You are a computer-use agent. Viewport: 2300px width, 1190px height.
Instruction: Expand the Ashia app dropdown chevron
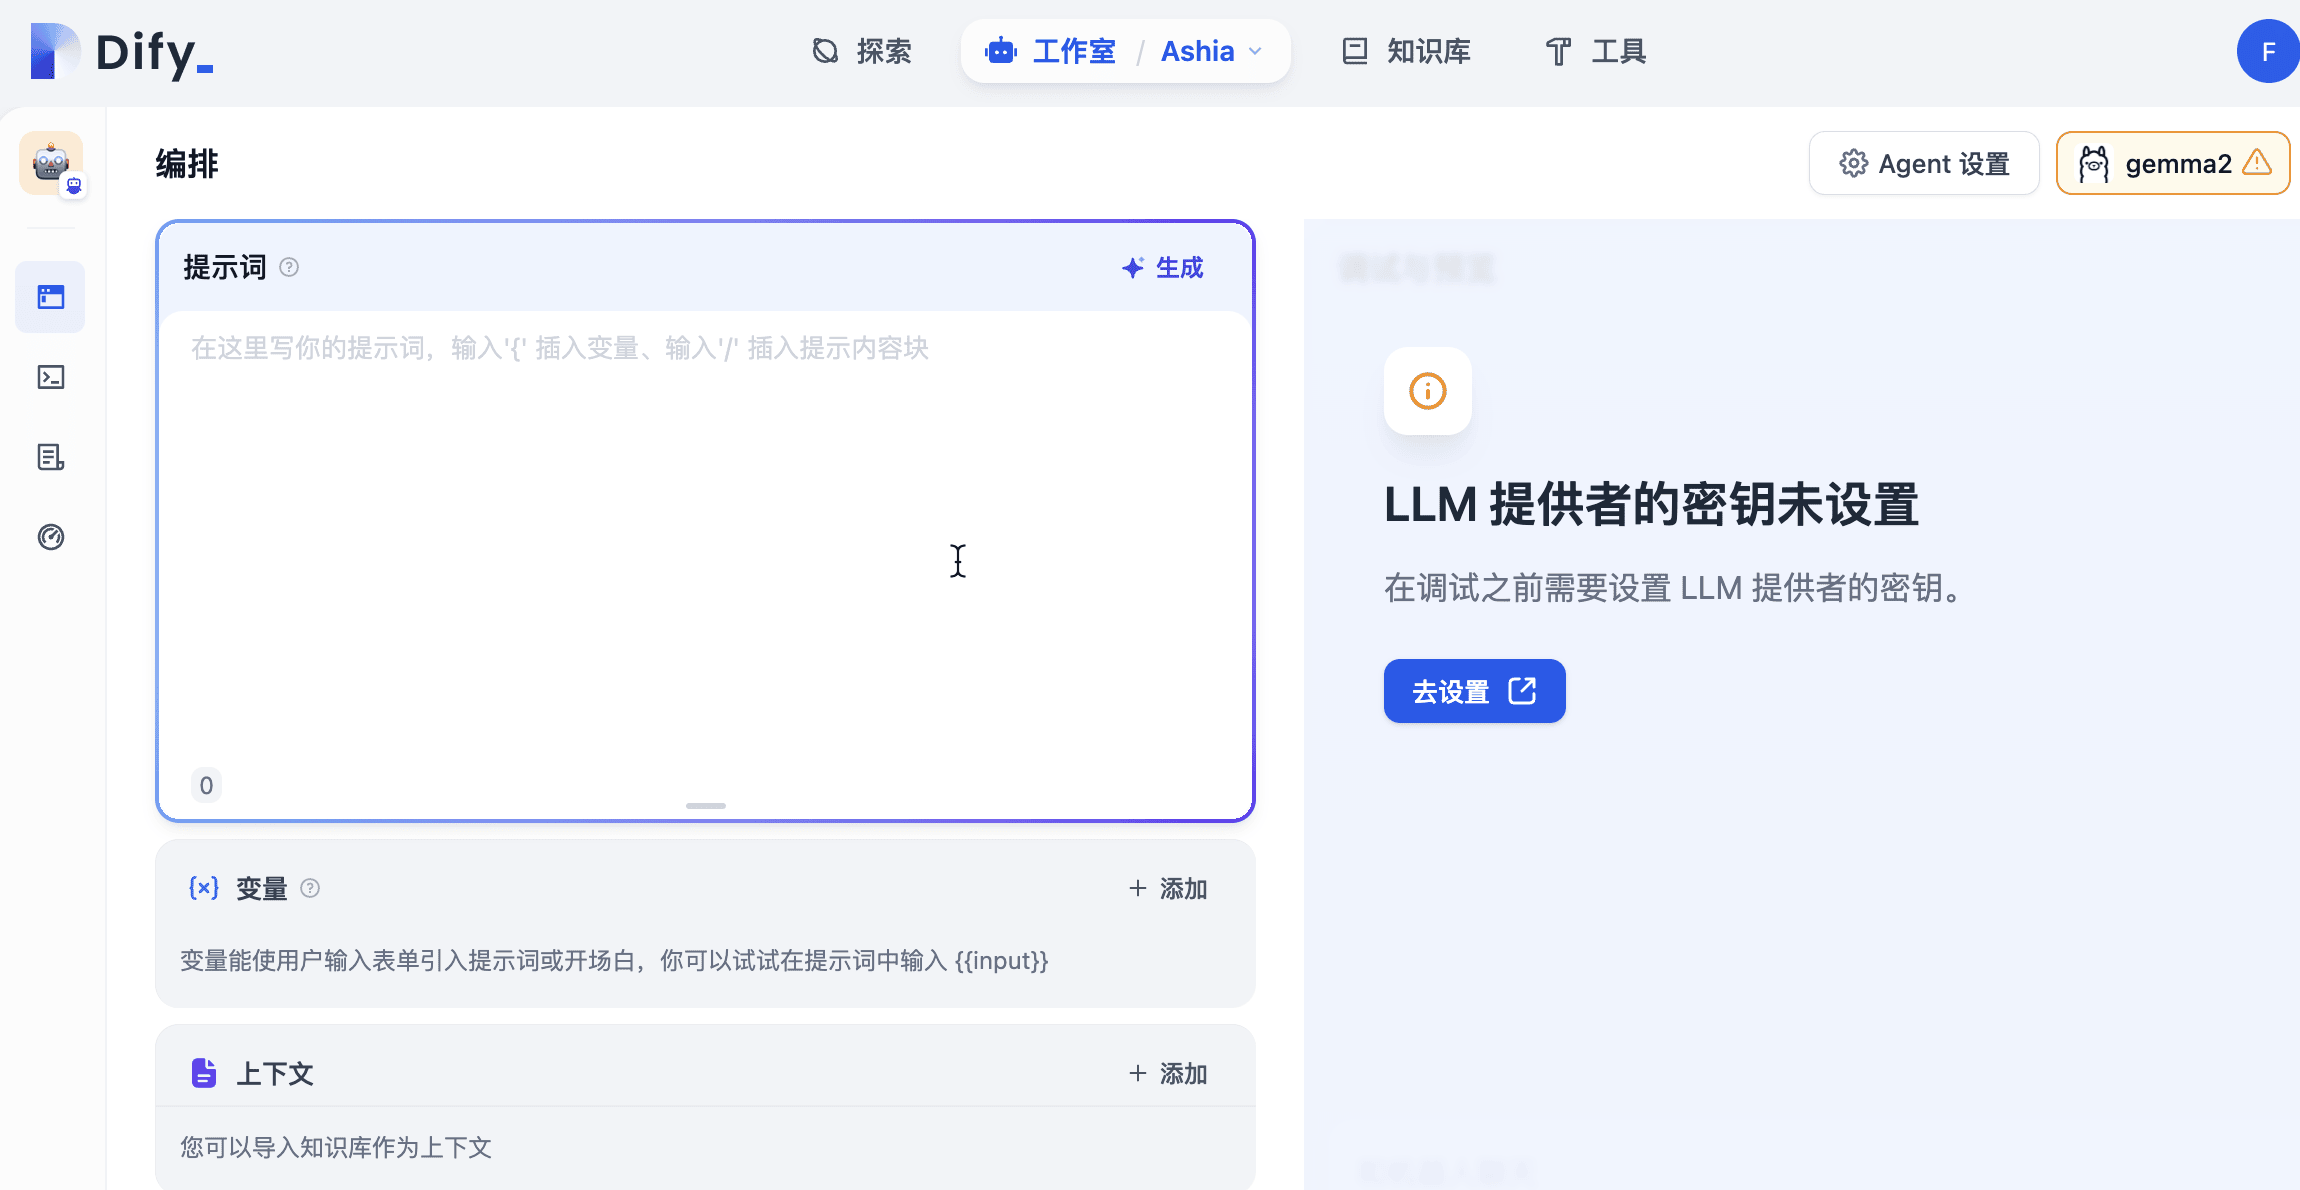pos(1256,51)
